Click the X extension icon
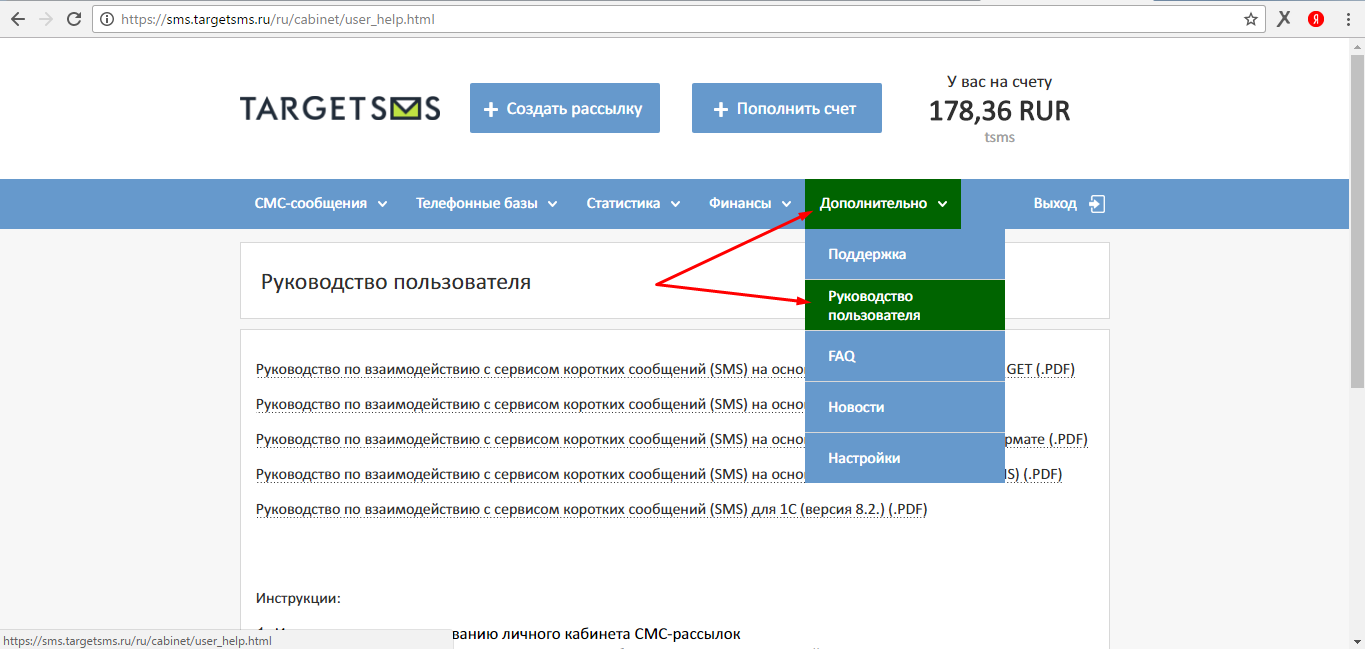The image size is (1365, 649). (x=1285, y=19)
